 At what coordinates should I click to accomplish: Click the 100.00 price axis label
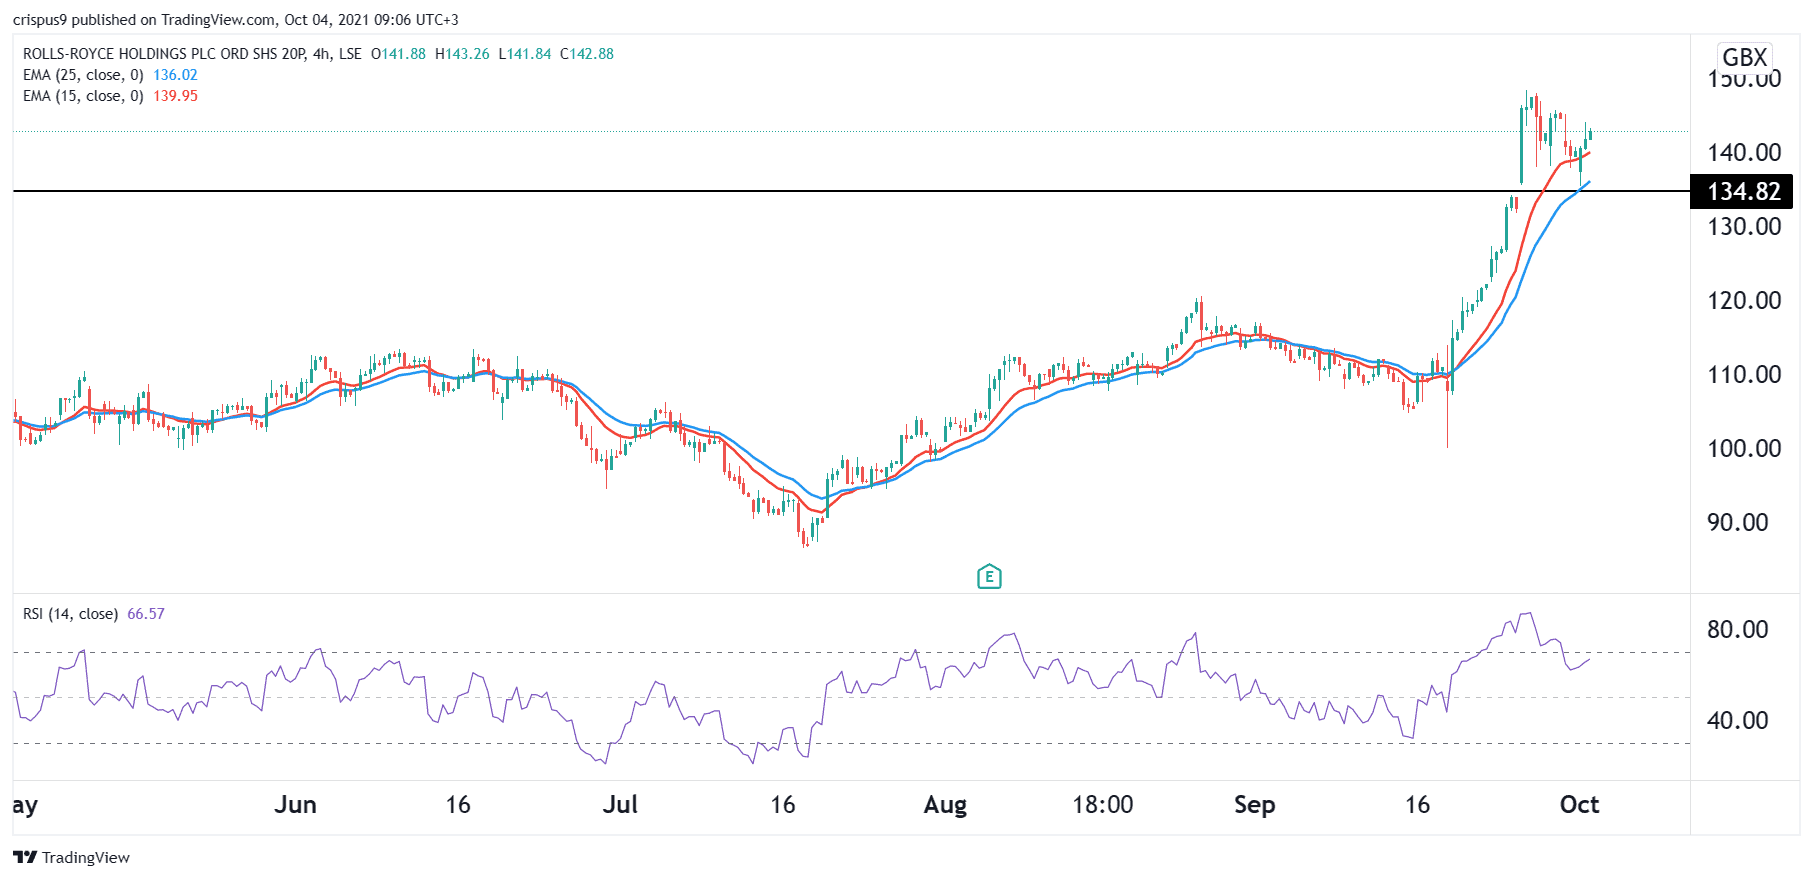tap(1744, 449)
